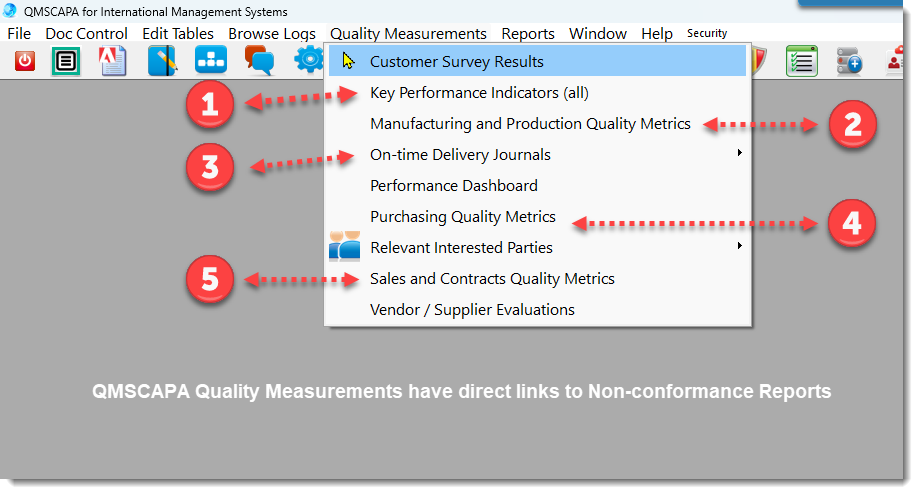The height and width of the screenshot is (494, 918).
Task: Open the blue organization chart icon
Action: coord(211,60)
